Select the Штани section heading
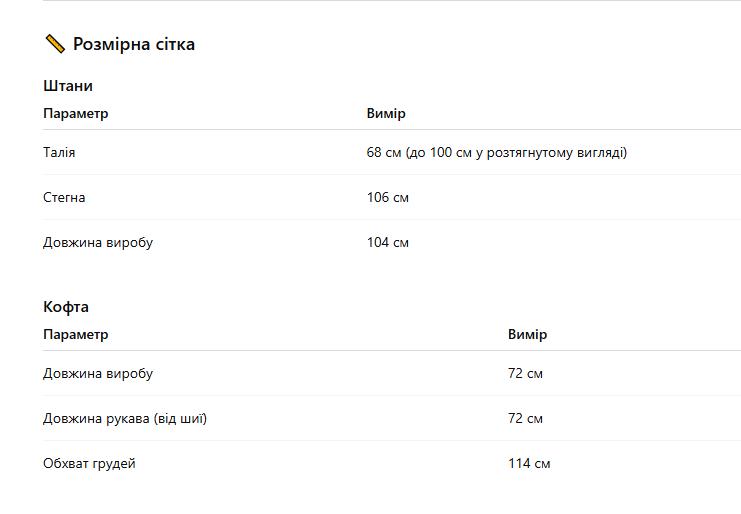 (x=68, y=86)
